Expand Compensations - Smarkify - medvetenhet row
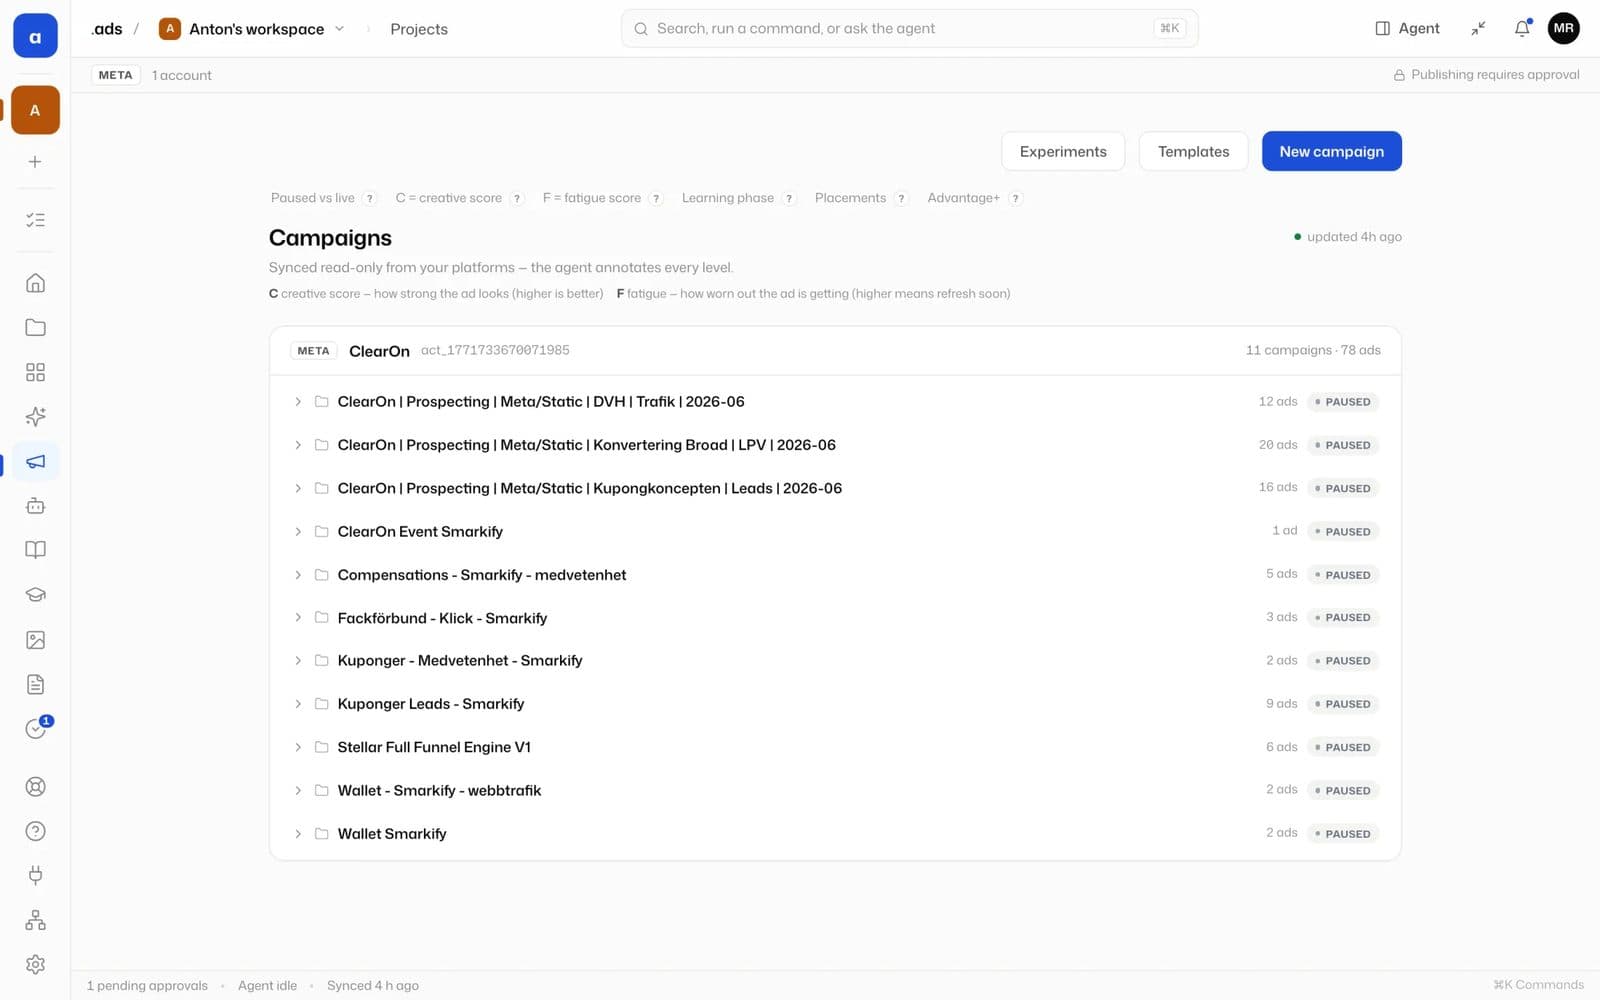Image resolution: width=1600 pixels, height=1000 pixels. coord(298,575)
